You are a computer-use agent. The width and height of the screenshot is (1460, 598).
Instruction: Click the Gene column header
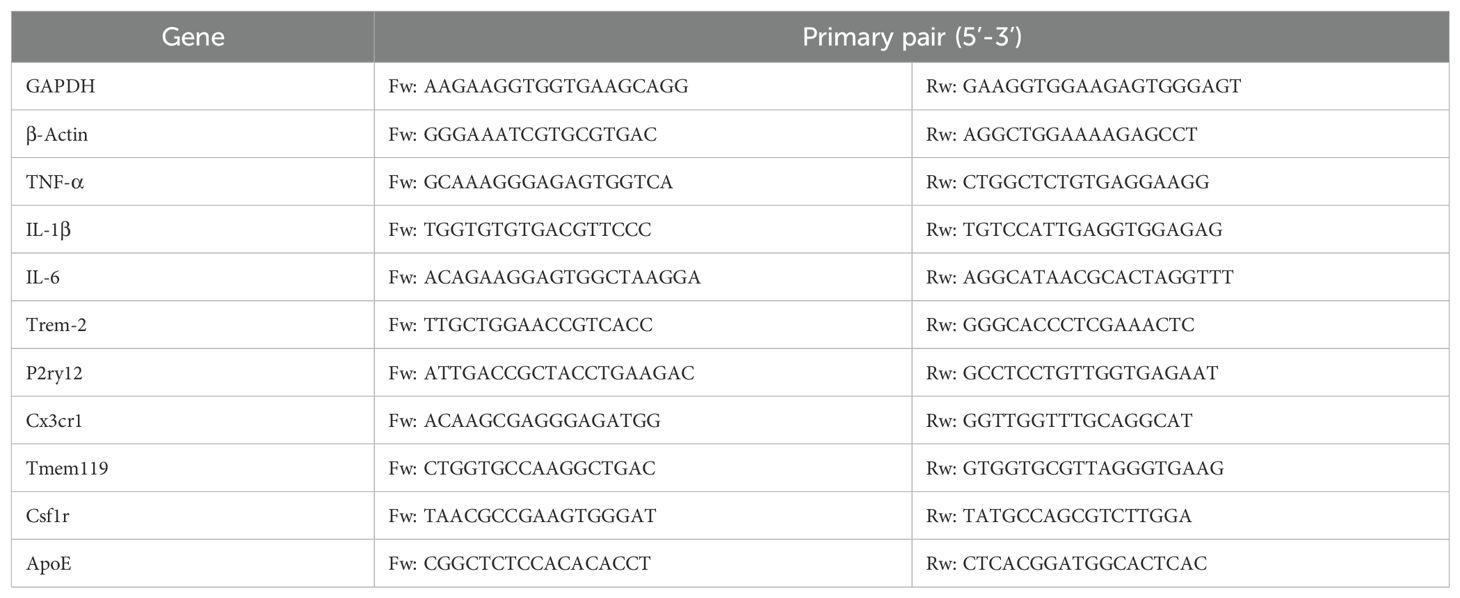click(x=193, y=38)
